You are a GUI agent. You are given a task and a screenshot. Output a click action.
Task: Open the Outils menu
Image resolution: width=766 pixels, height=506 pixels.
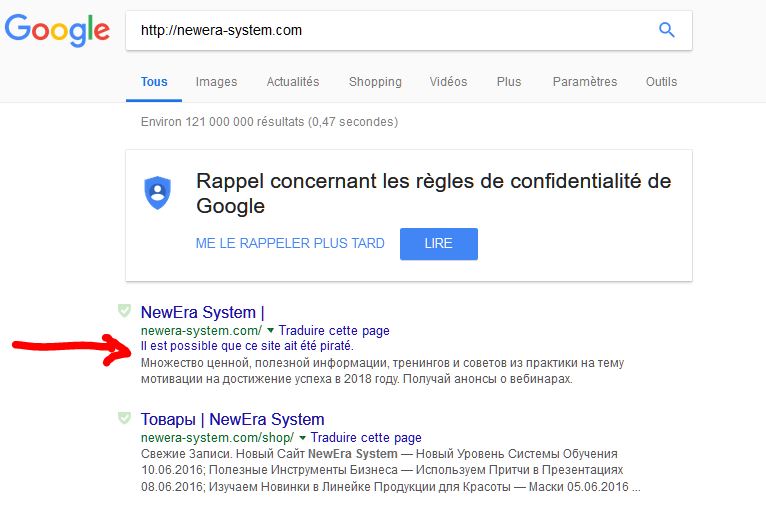click(x=661, y=82)
